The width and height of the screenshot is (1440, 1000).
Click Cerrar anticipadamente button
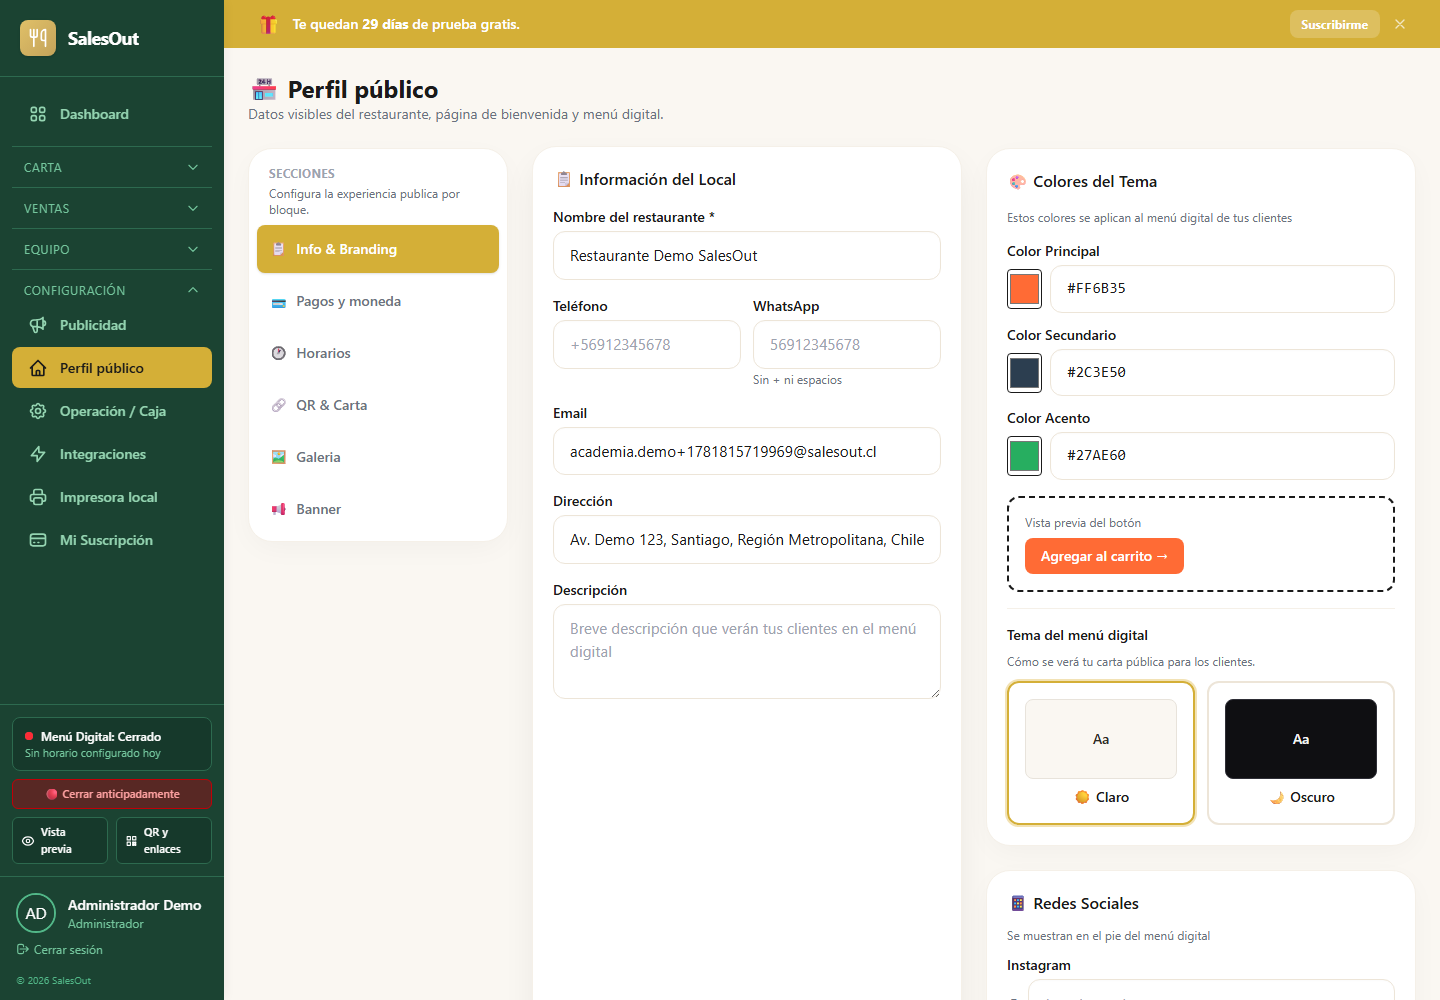tap(112, 794)
